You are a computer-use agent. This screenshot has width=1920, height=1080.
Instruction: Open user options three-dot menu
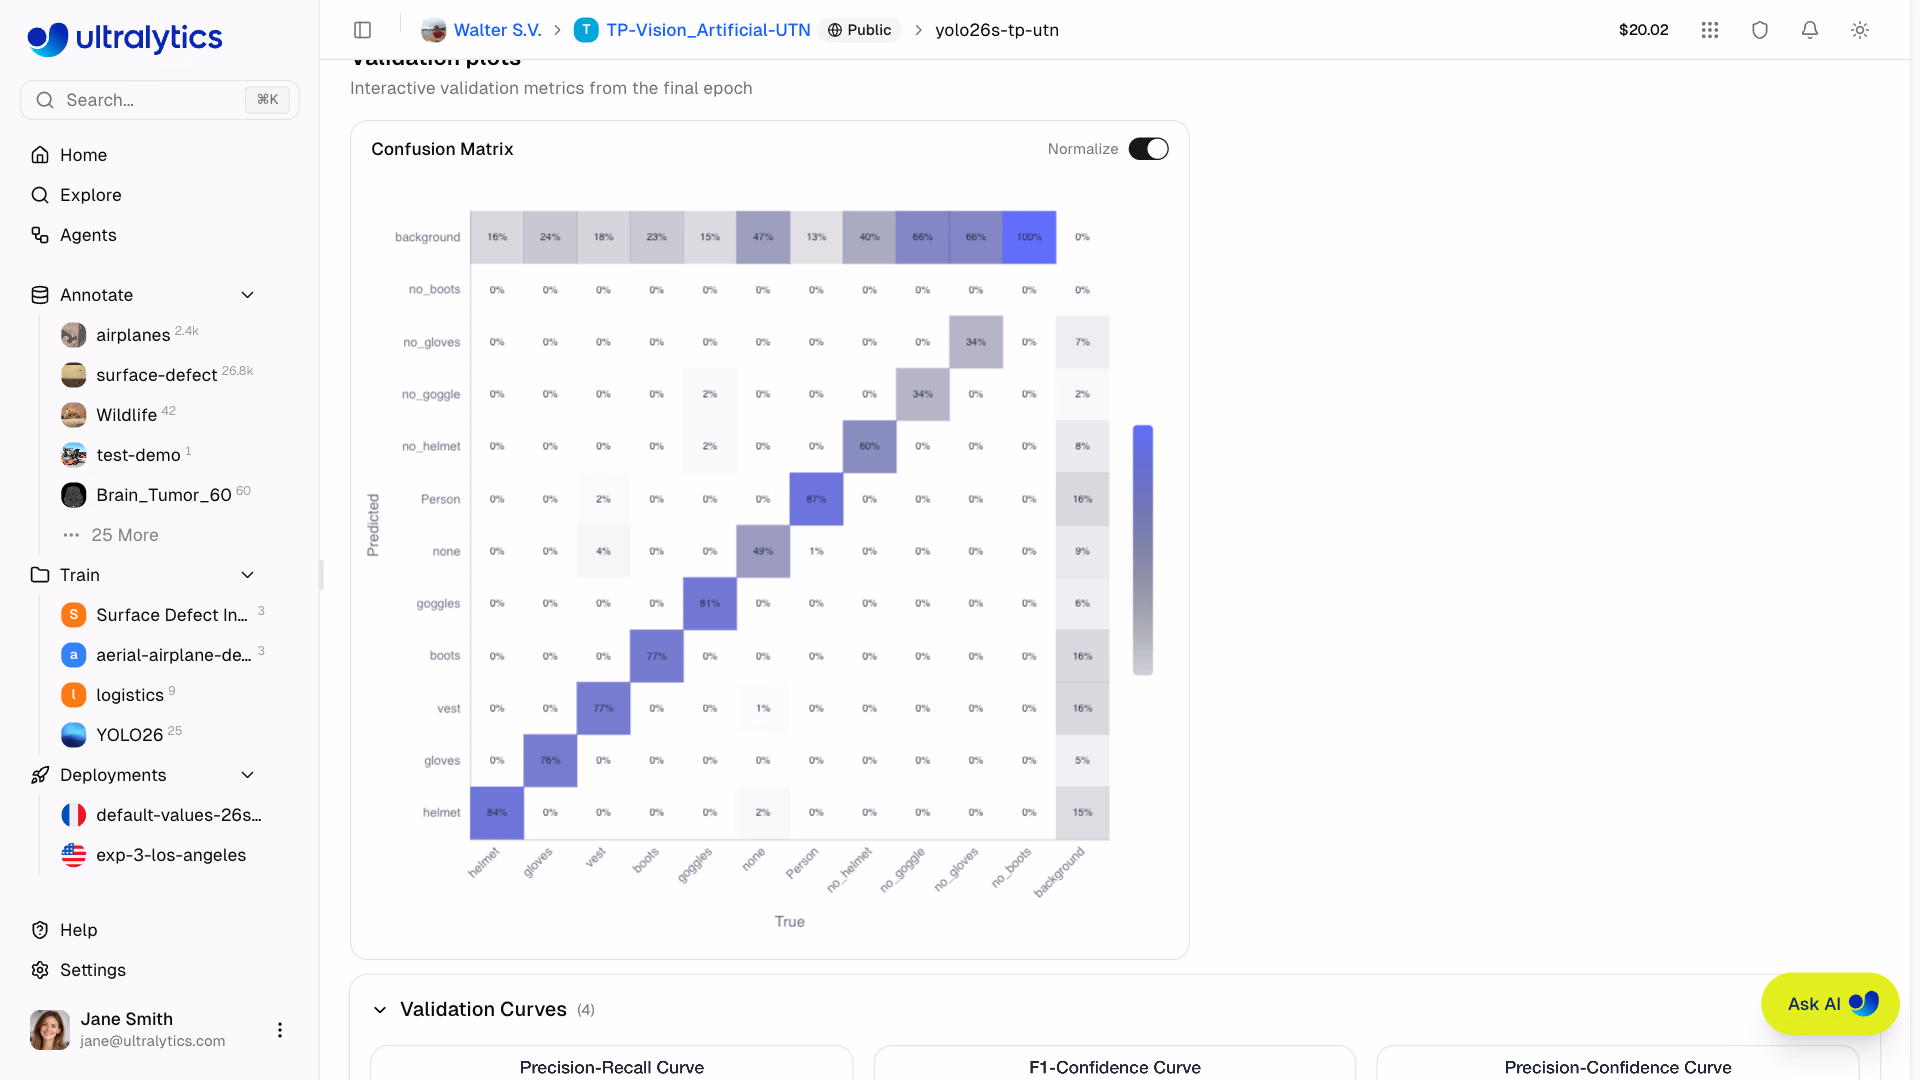coord(280,1030)
